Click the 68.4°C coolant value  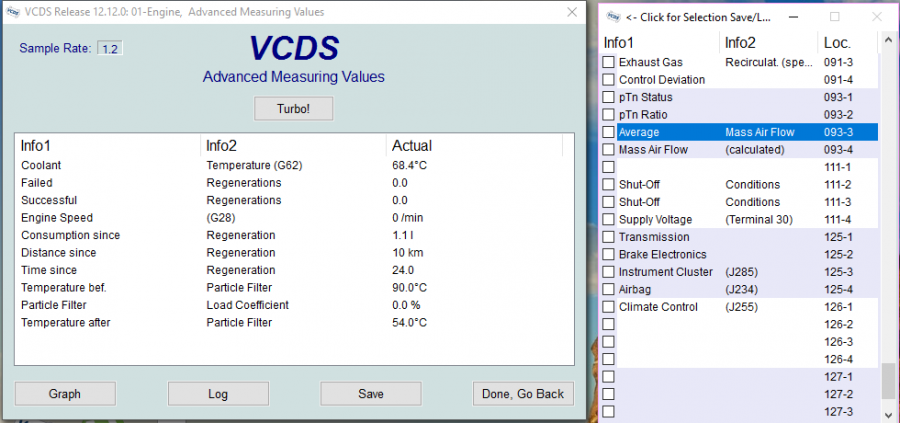409,165
